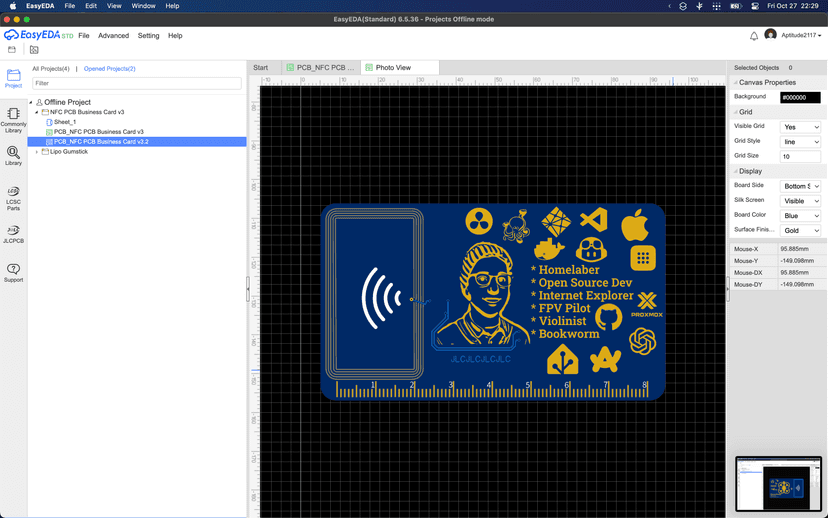The height and width of the screenshot is (518, 828).
Task: Click the folder icon below EasyEDA logo
Action: point(12,50)
